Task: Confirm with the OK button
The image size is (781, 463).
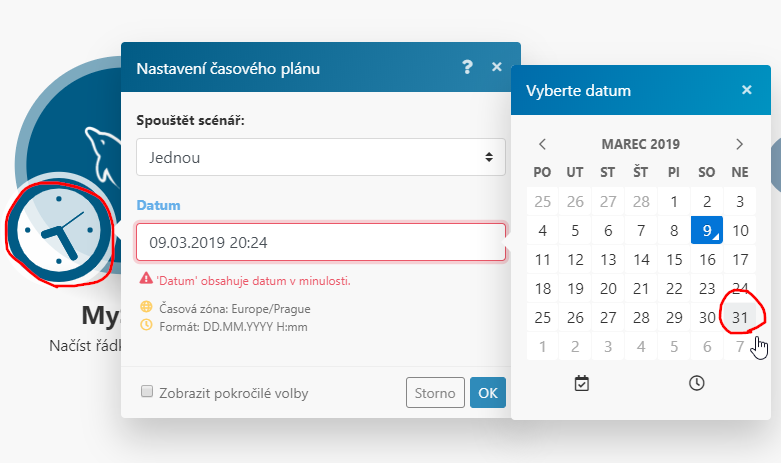Action: click(x=487, y=393)
